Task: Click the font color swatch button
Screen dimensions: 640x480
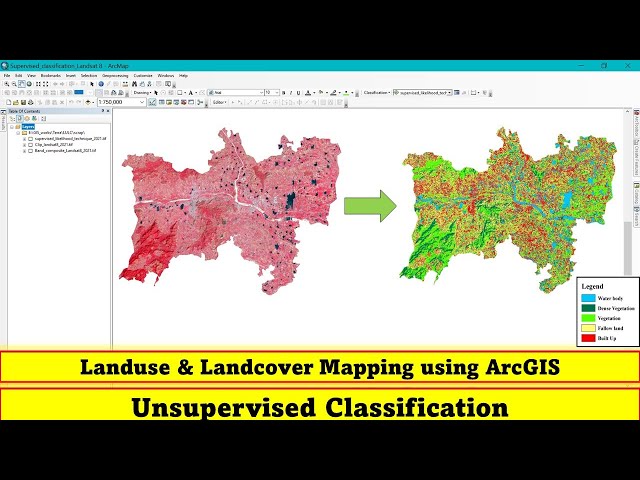Action: point(308,93)
